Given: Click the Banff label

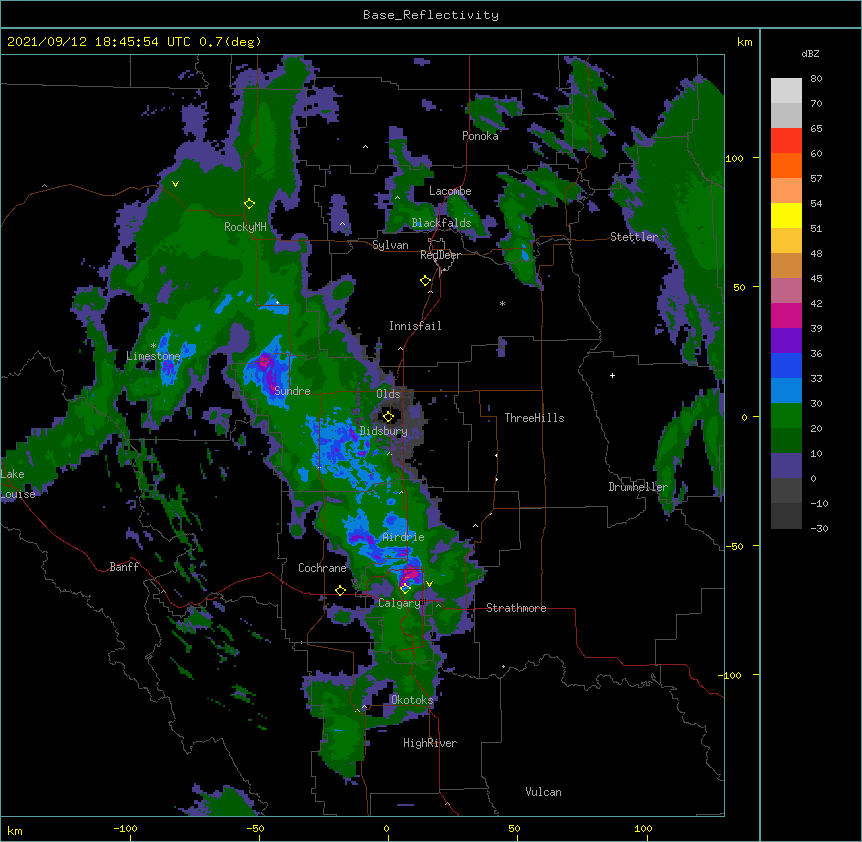Looking at the screenshot, I should tap(124, 567).
